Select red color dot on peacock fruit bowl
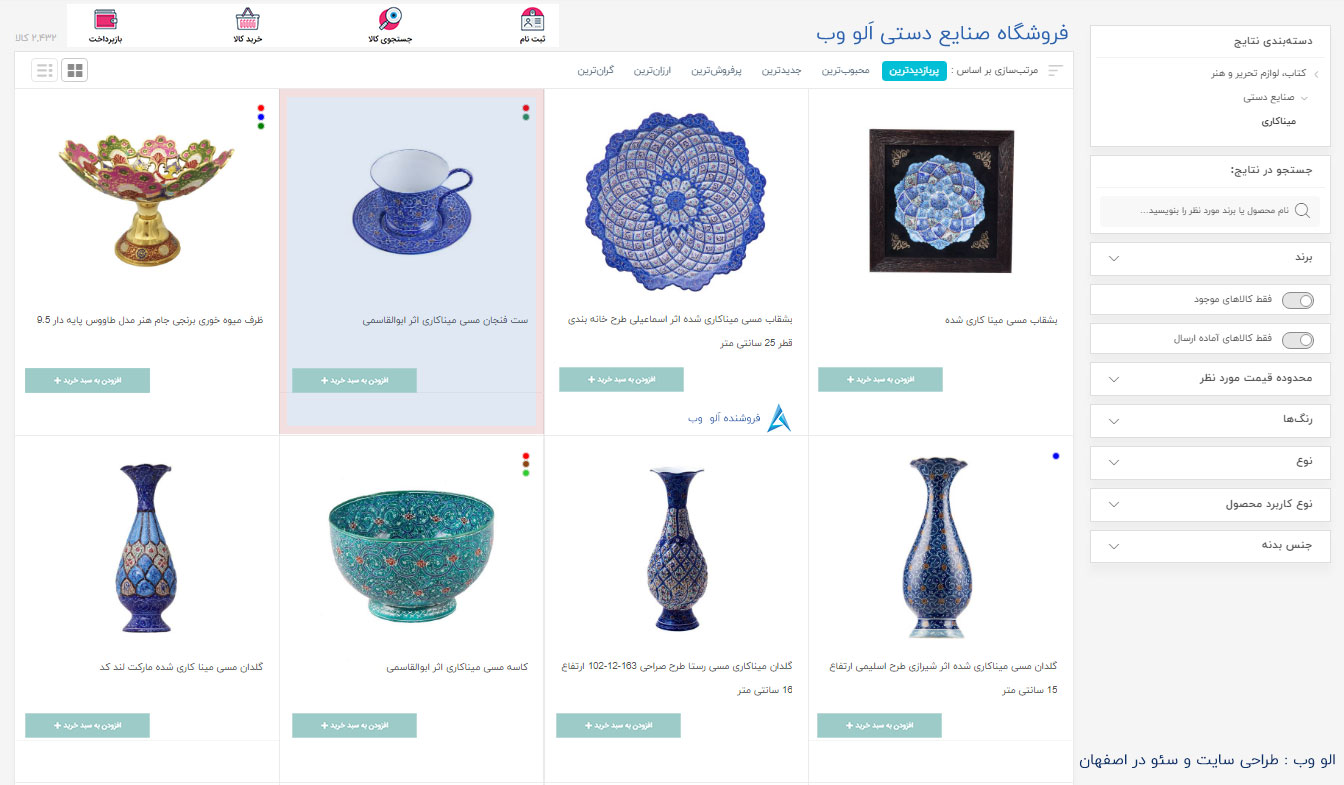This screenshot has height=785, width=1344. (261, 108)
